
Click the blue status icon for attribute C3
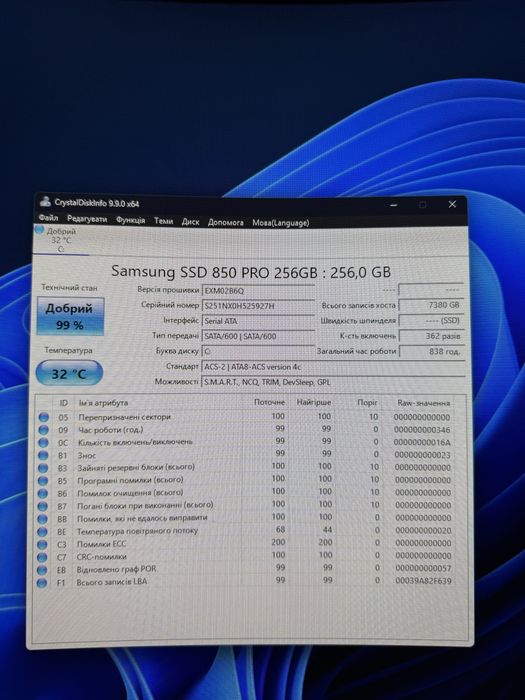(42, 545)
